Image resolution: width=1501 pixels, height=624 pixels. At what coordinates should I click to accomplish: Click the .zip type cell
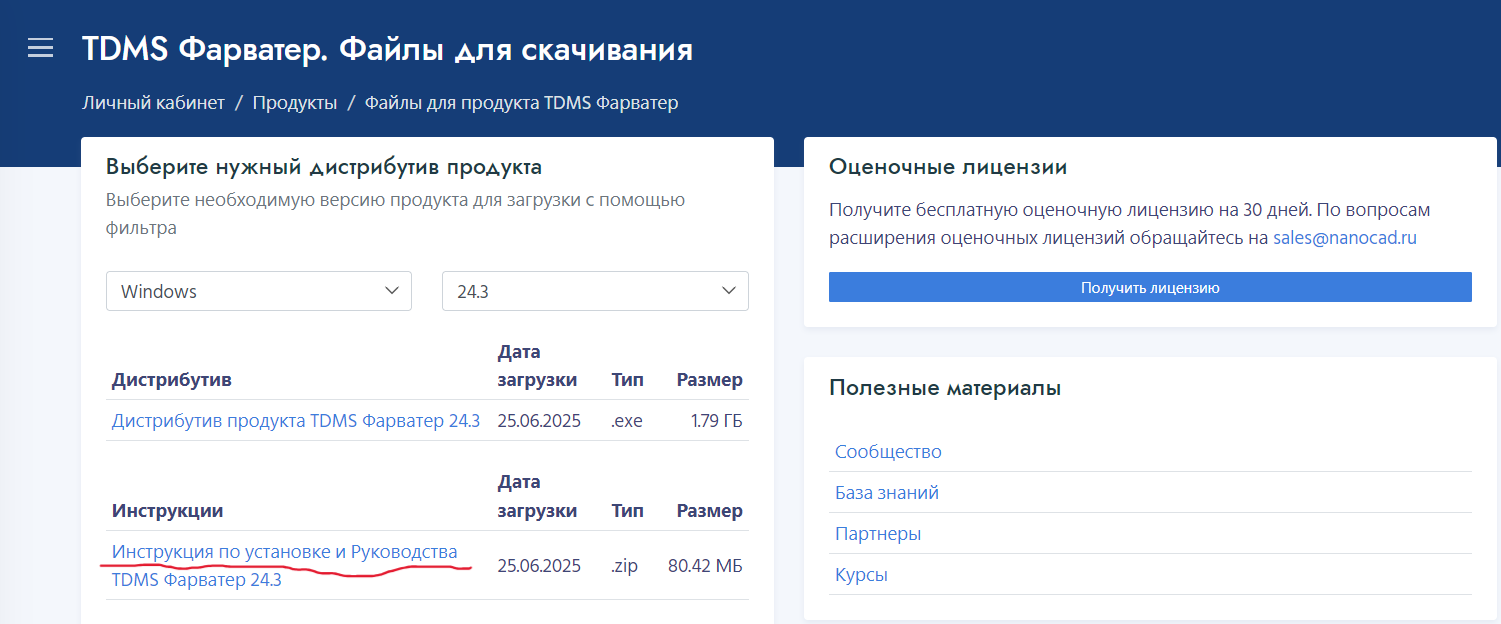pos(624,566)
